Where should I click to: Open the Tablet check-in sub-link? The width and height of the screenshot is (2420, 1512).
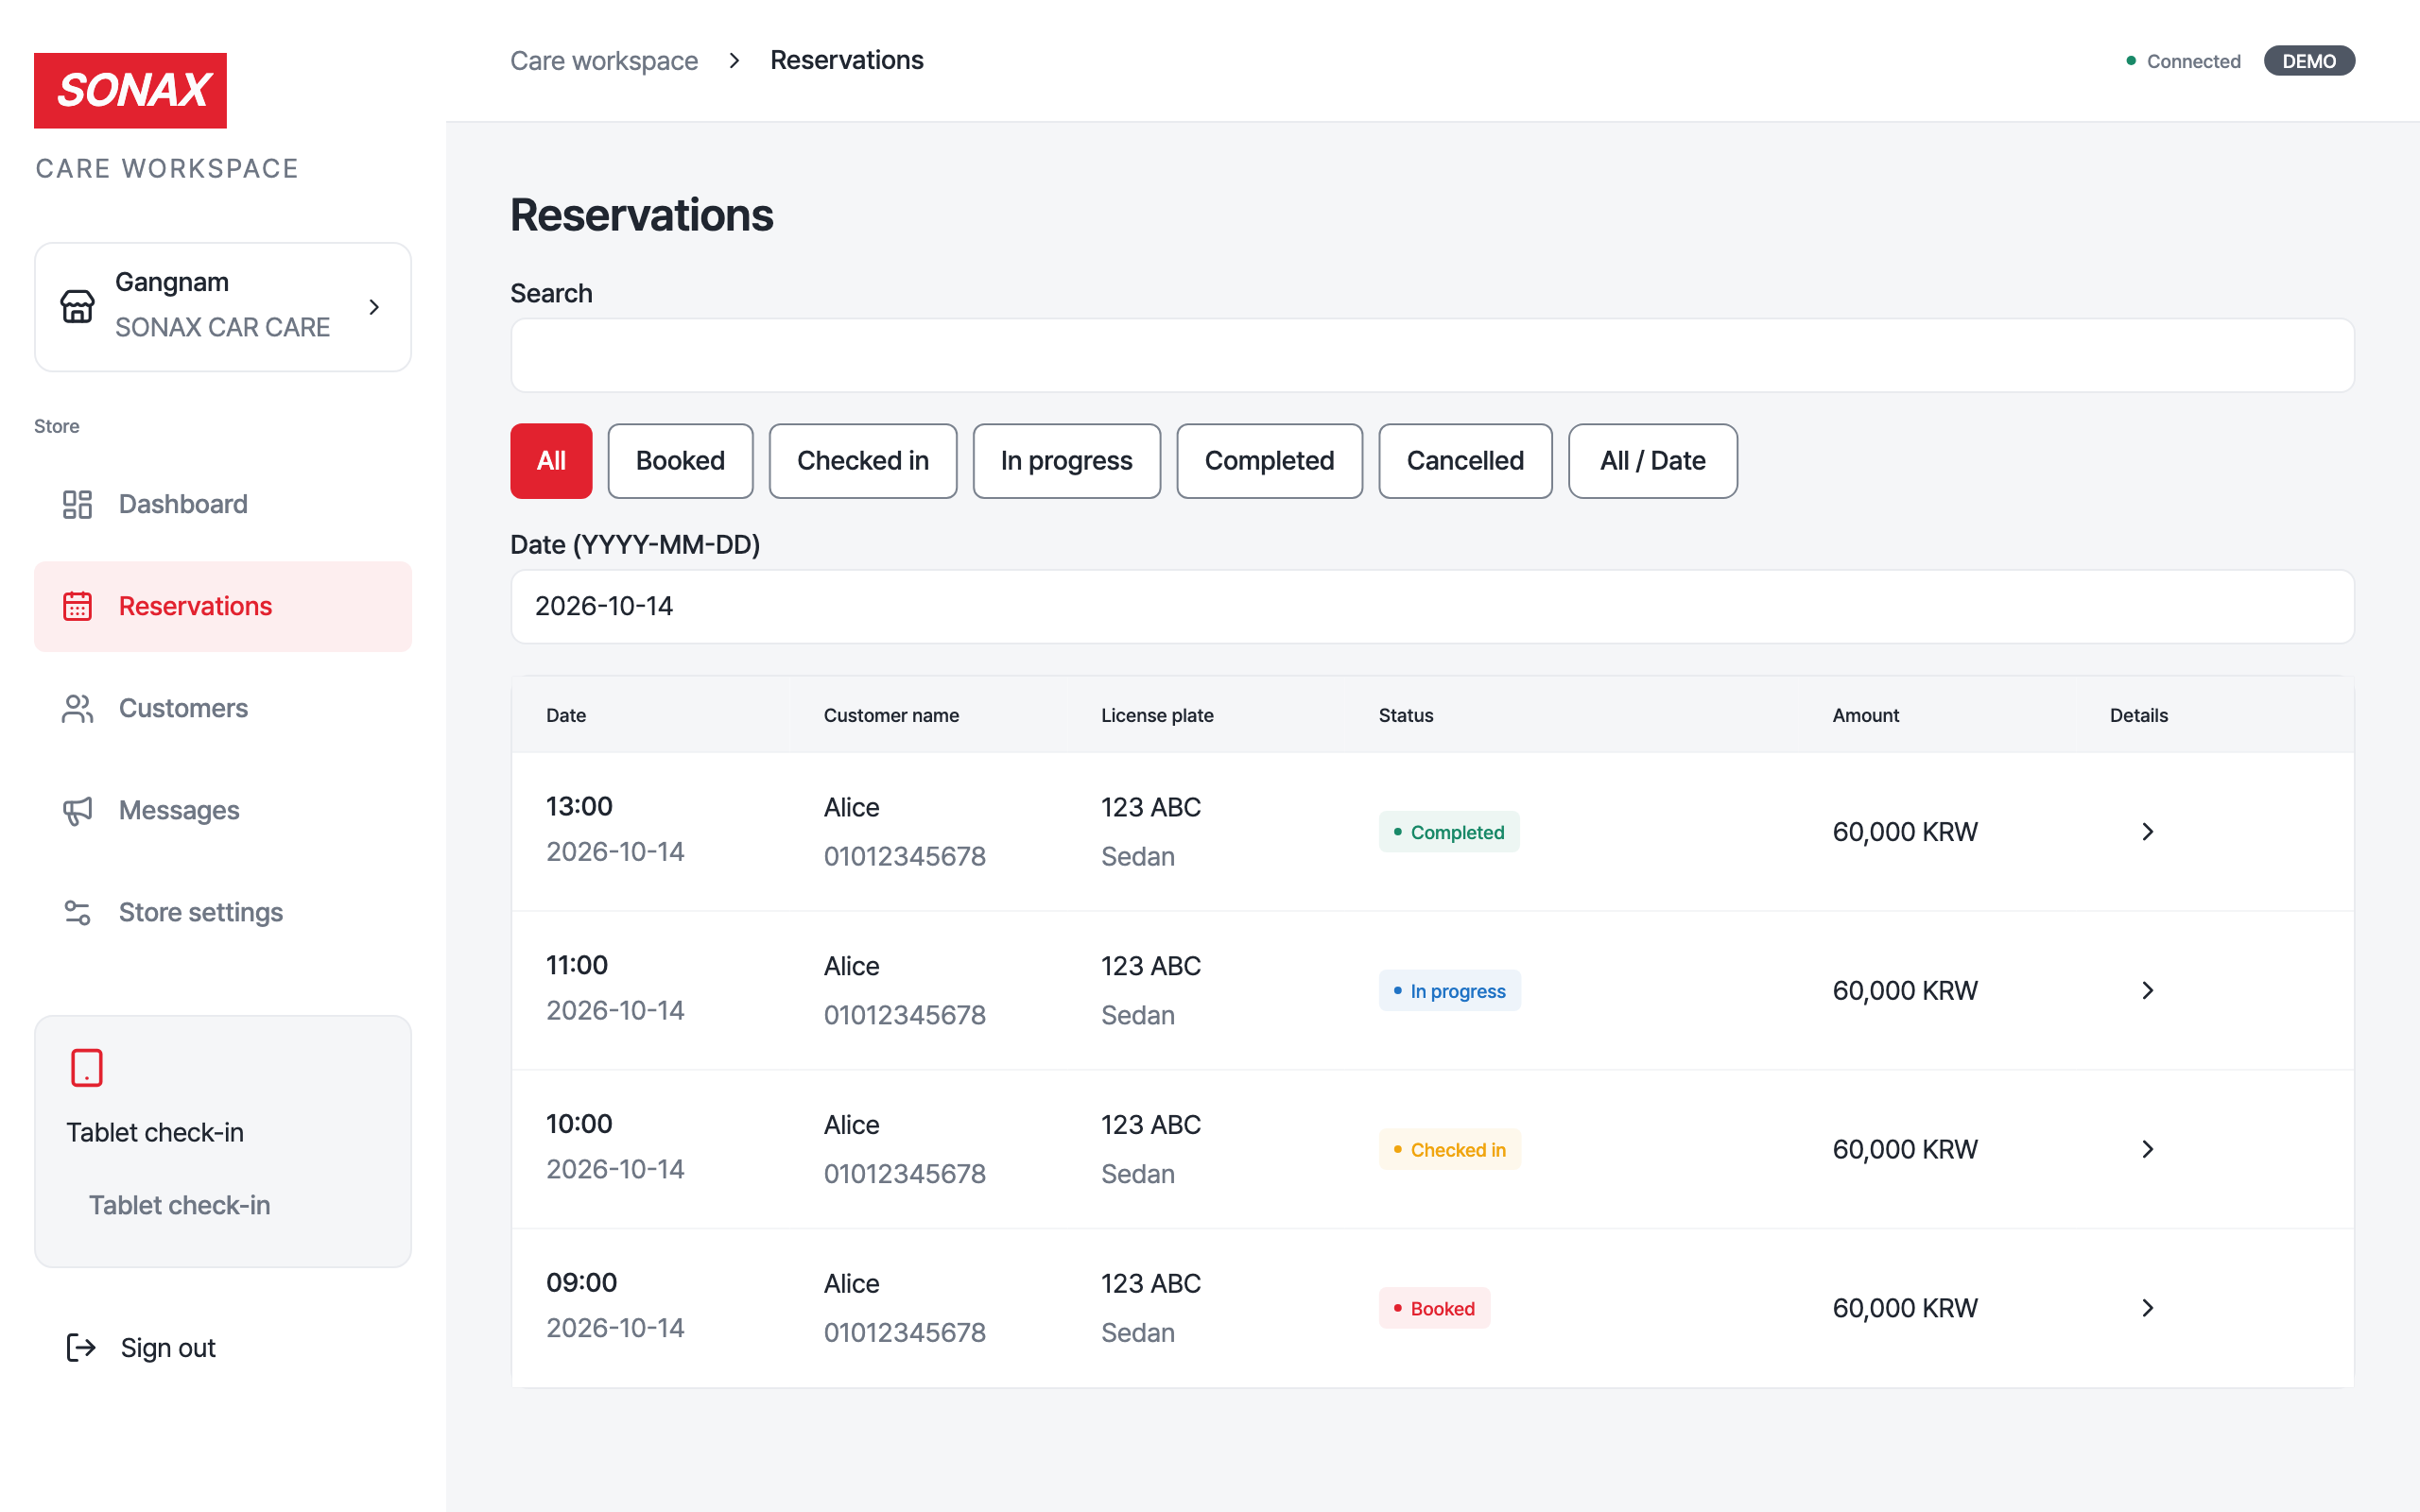(179, 1205)
